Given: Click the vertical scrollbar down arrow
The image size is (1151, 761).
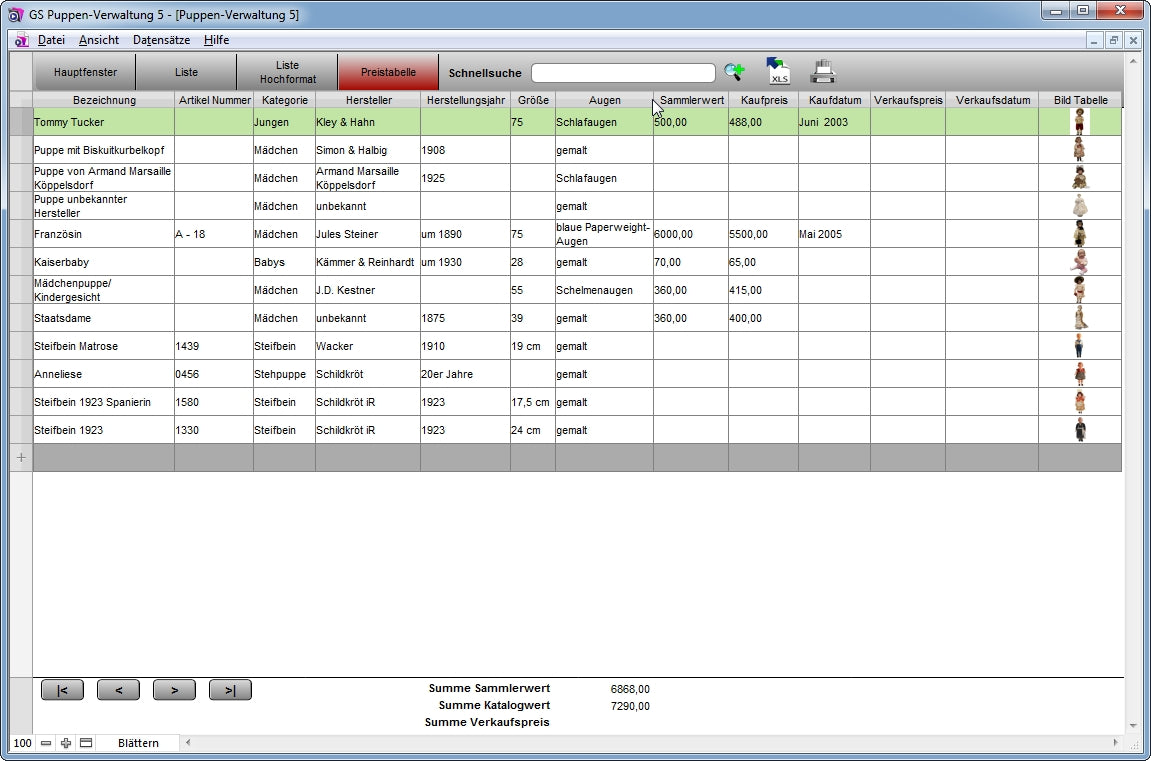Looking at the screenshot, I should 1133,726.
